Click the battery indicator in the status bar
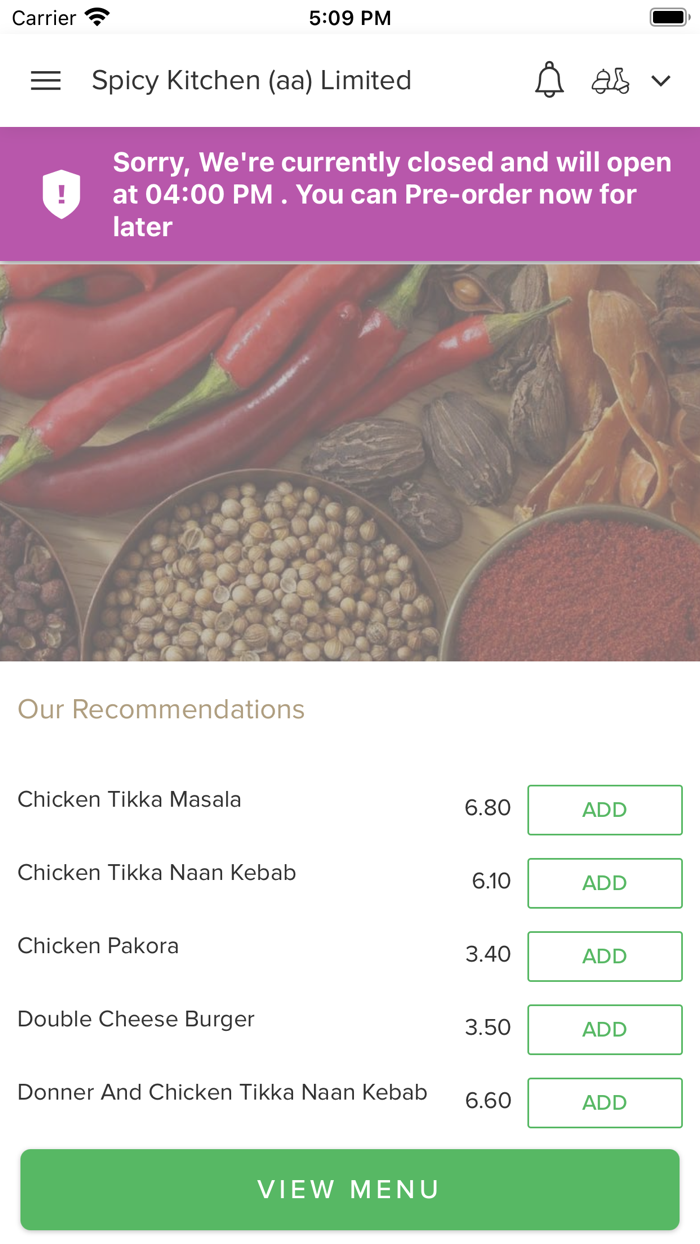Image resolution: width=700 pixels, height=1244 pixels. tap(666, 15)
